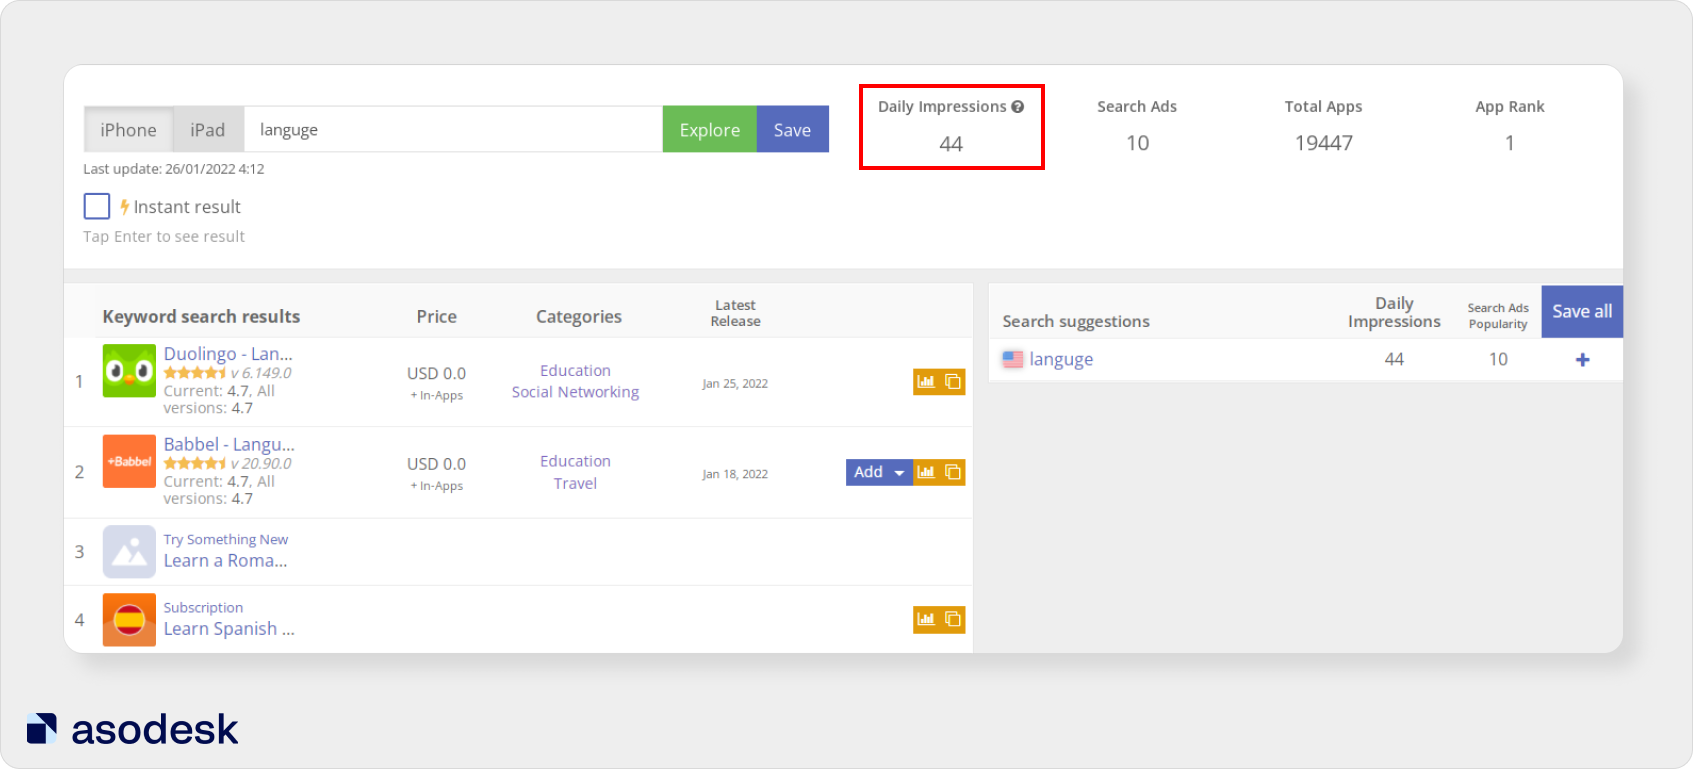Image resolution: width=1693 pixels, height=769 pixels.
Task: Click the version v 6.149.0 text
Action: (x=261, y=373)
